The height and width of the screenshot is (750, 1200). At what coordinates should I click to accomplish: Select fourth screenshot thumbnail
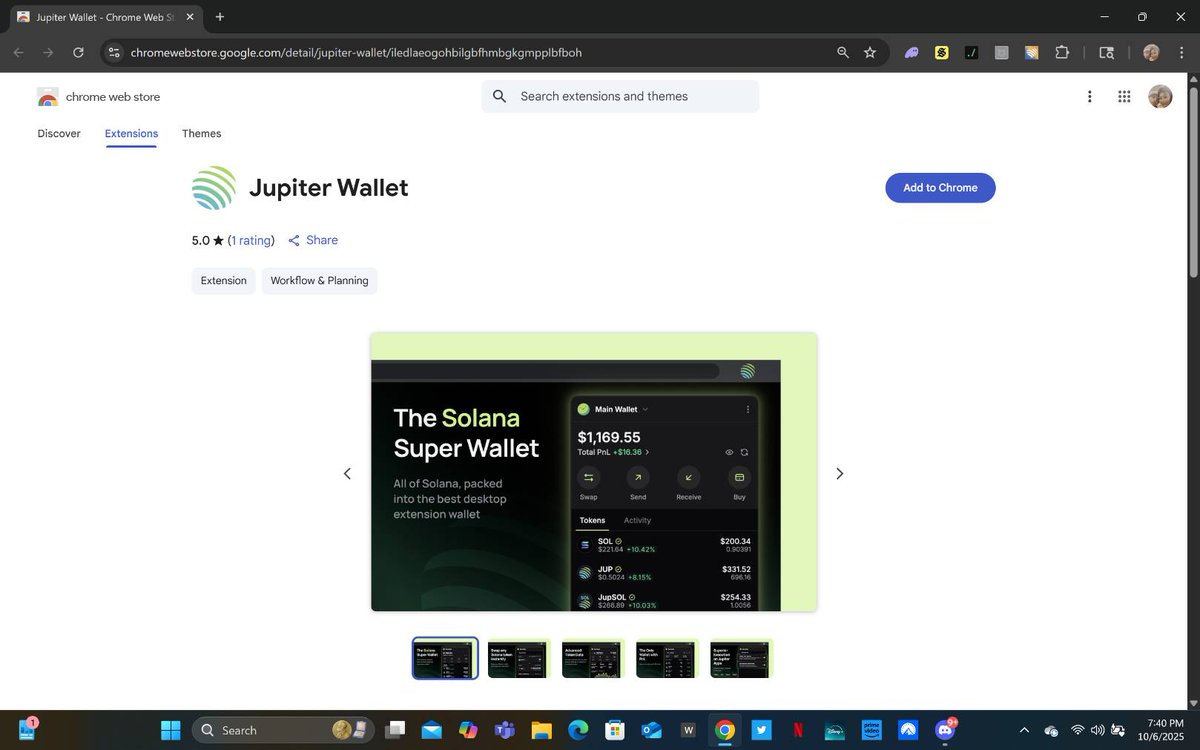click(667, 658)
